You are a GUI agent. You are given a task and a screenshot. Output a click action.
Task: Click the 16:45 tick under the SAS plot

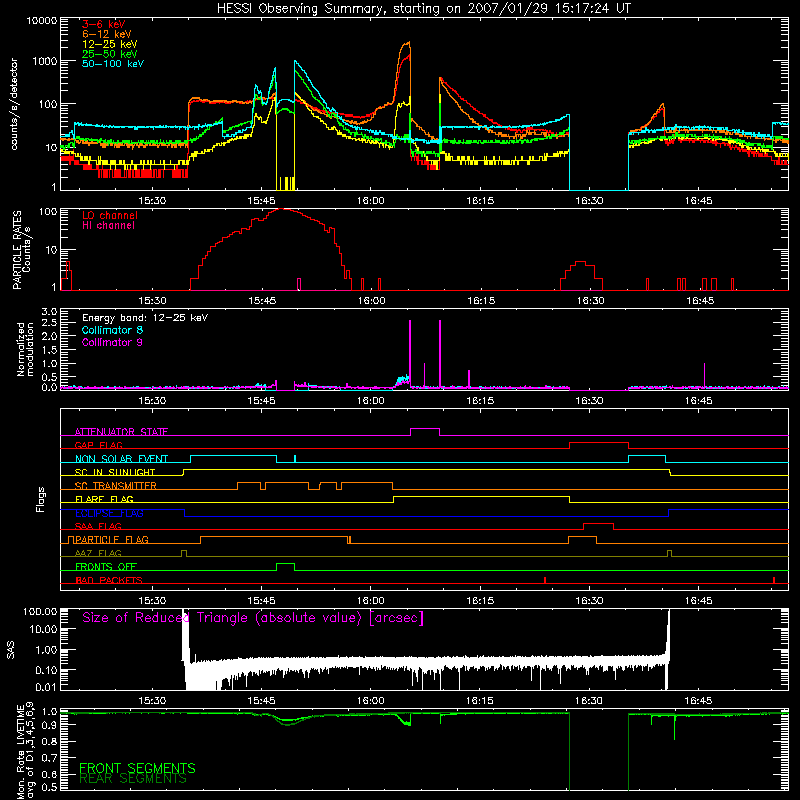pos(698,701)
